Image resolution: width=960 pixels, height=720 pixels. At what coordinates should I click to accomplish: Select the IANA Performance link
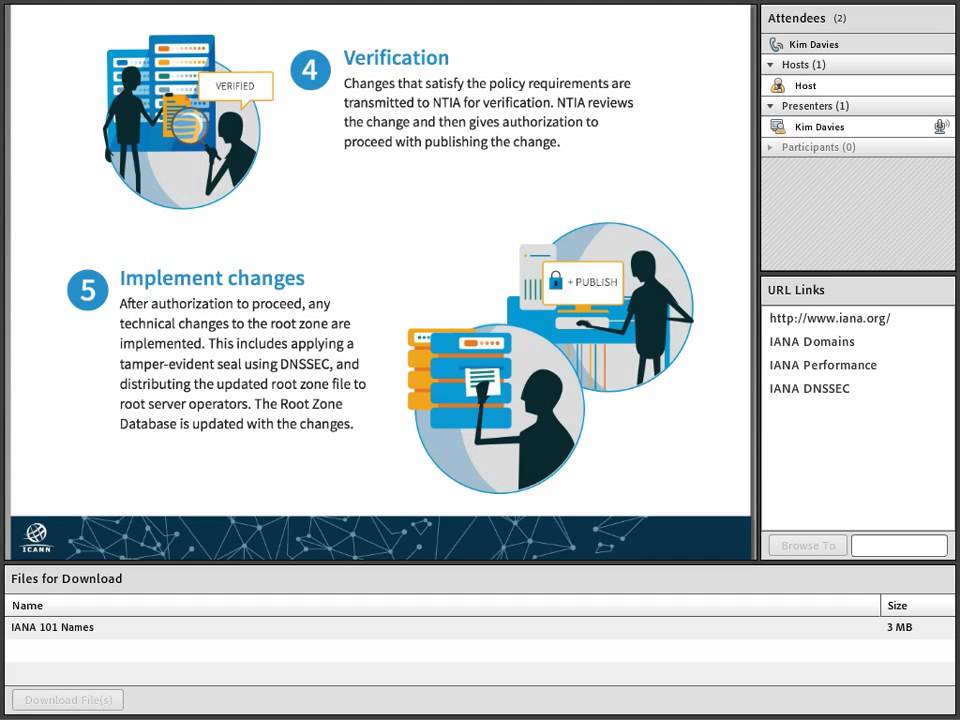823,365
